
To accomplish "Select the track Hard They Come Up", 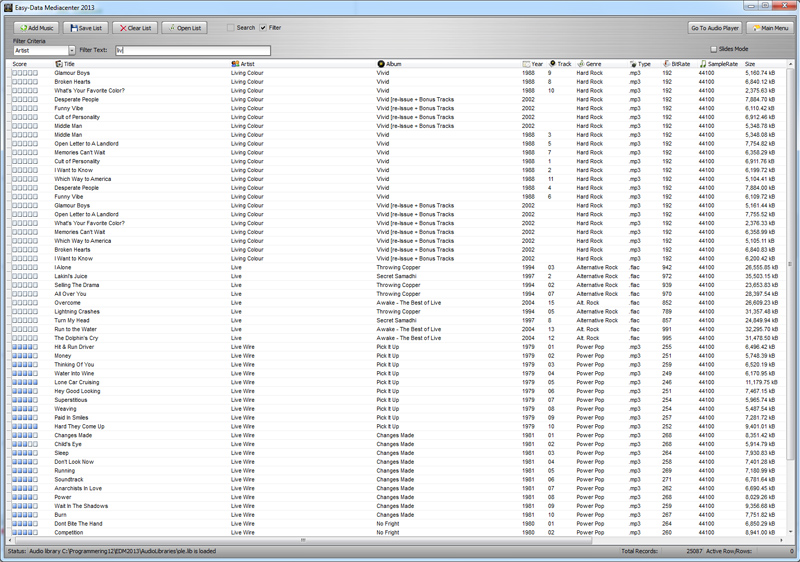I will 80,427.
